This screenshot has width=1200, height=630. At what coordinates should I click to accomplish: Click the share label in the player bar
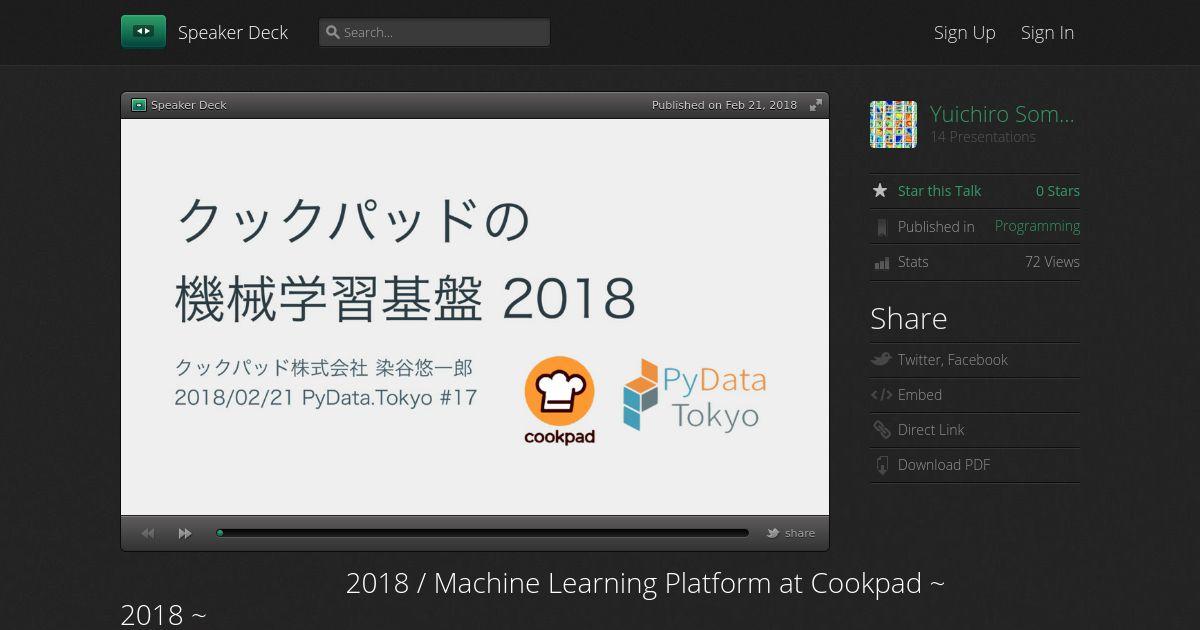[x=800, y=533]
